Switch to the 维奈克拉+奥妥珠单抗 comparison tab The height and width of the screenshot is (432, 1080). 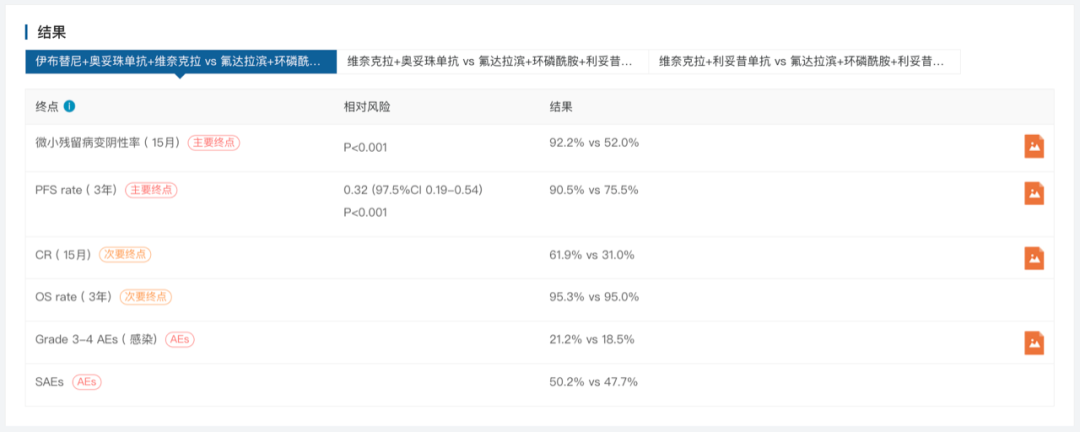coord(492,62)
